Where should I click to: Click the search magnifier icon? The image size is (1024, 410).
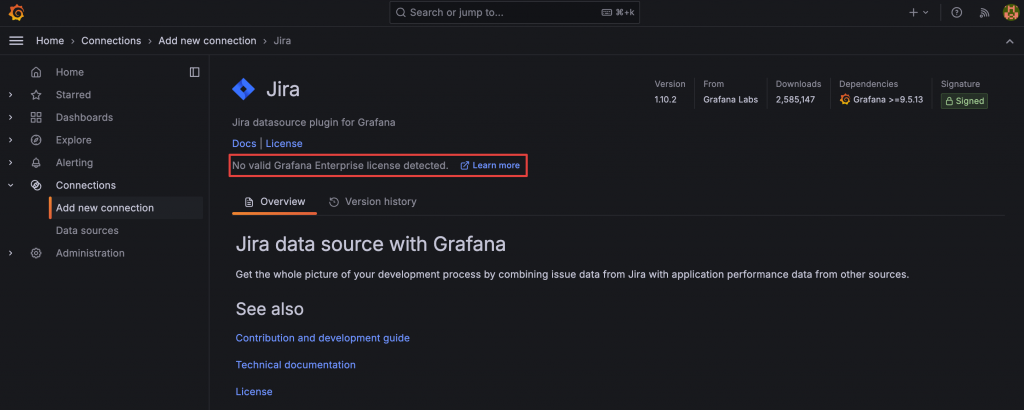click(401, 12)
